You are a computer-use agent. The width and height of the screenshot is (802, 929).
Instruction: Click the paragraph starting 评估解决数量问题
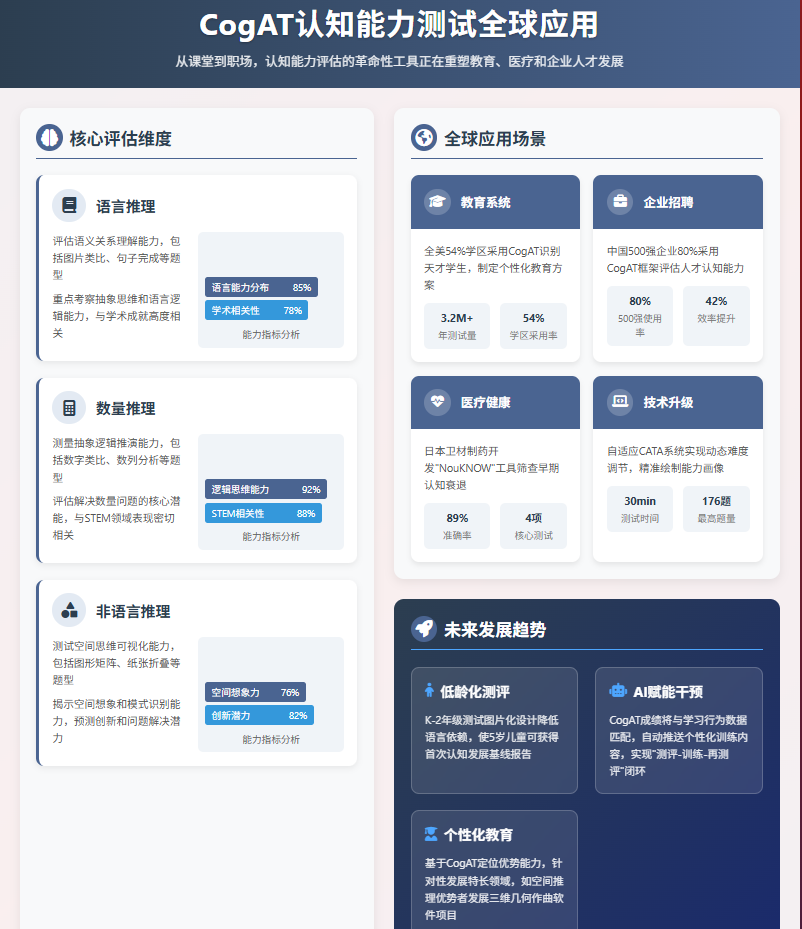pyautogui.click(x=117, y=518)
